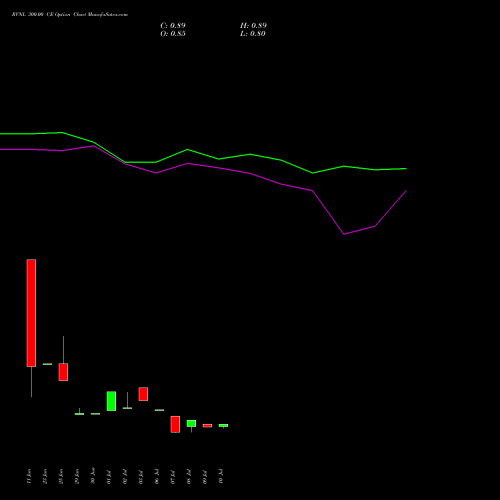Select the red candlestick above 03 Jul

click(143, 394)
